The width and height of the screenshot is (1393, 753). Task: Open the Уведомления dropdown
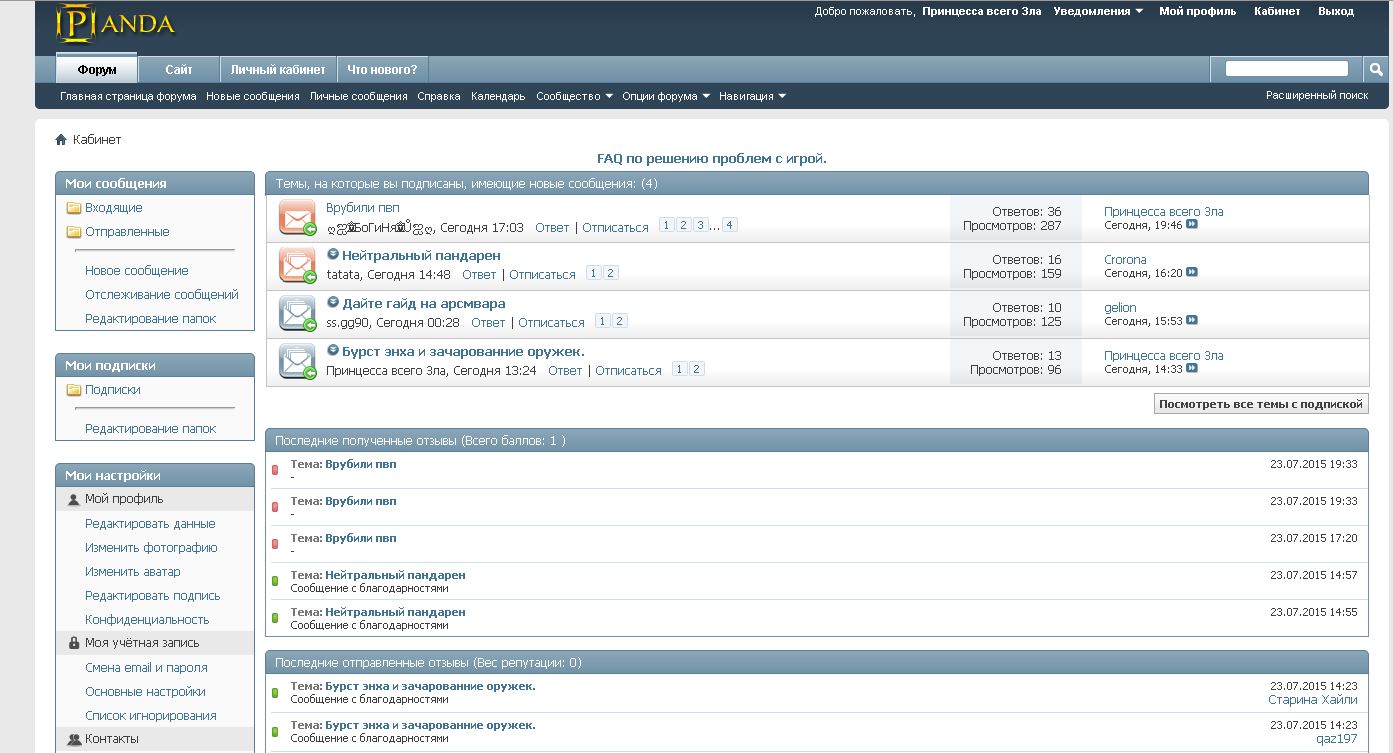pos(1098,12)
